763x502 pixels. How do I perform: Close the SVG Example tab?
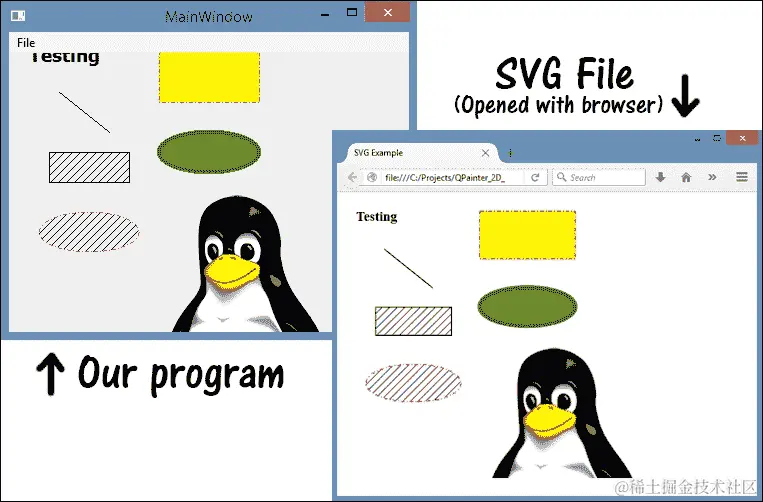485,153
